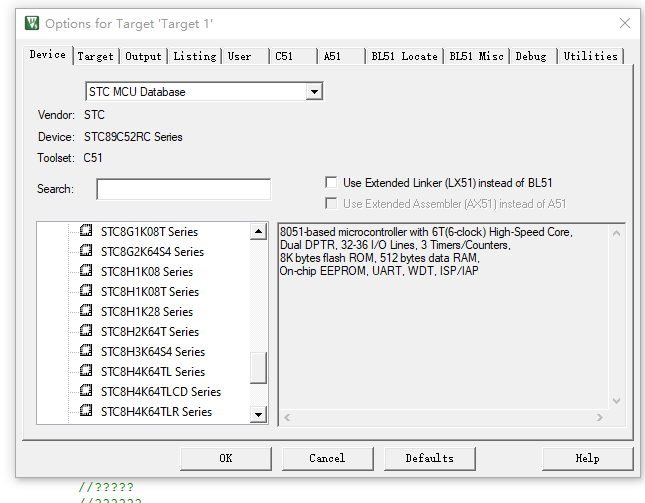Click the 'C51' toolset value
The height and width of the screenshot is (503, 645).
93,158
